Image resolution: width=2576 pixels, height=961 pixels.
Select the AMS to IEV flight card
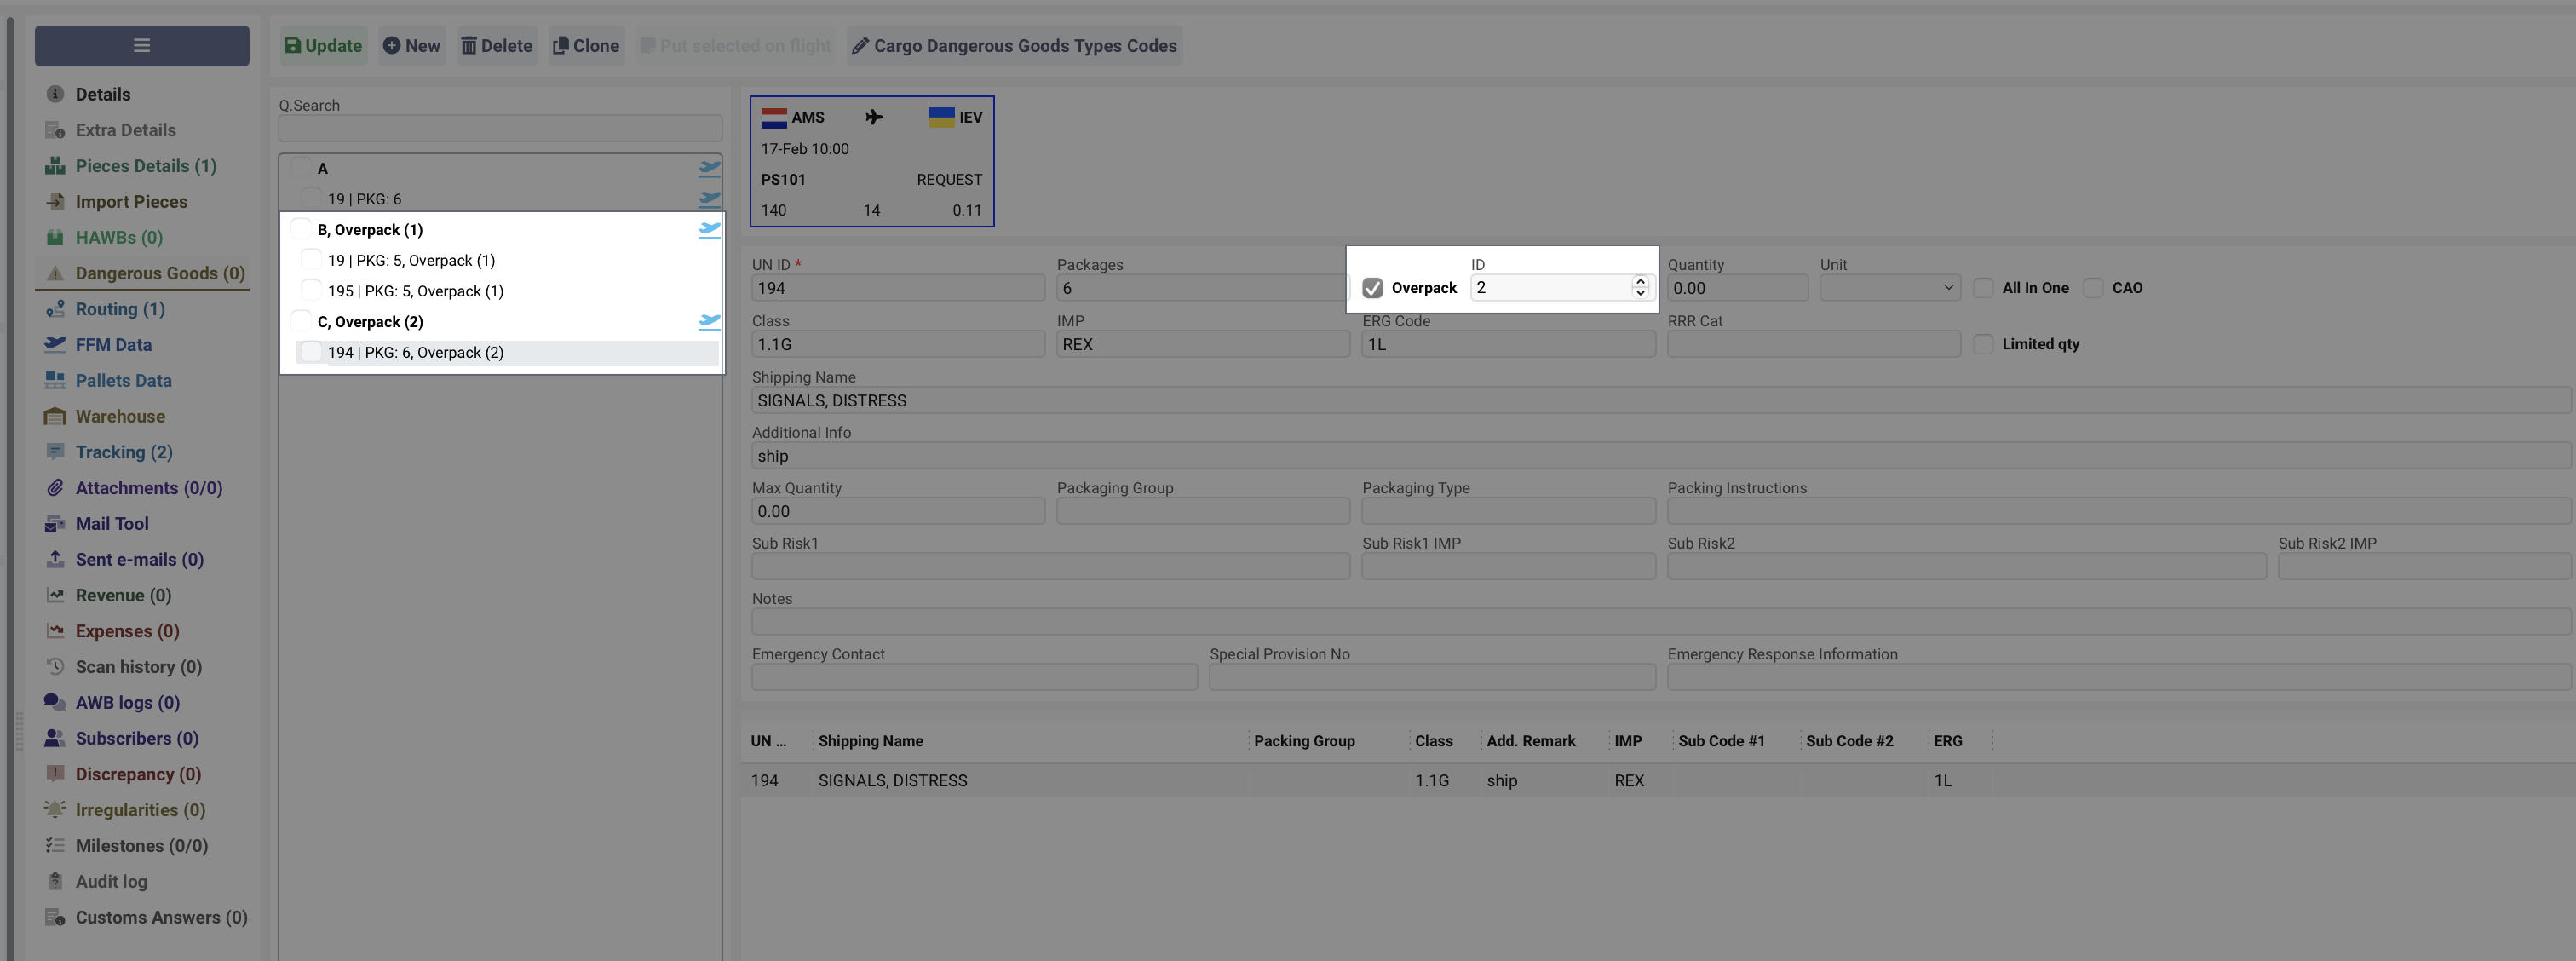pos(871,161)
